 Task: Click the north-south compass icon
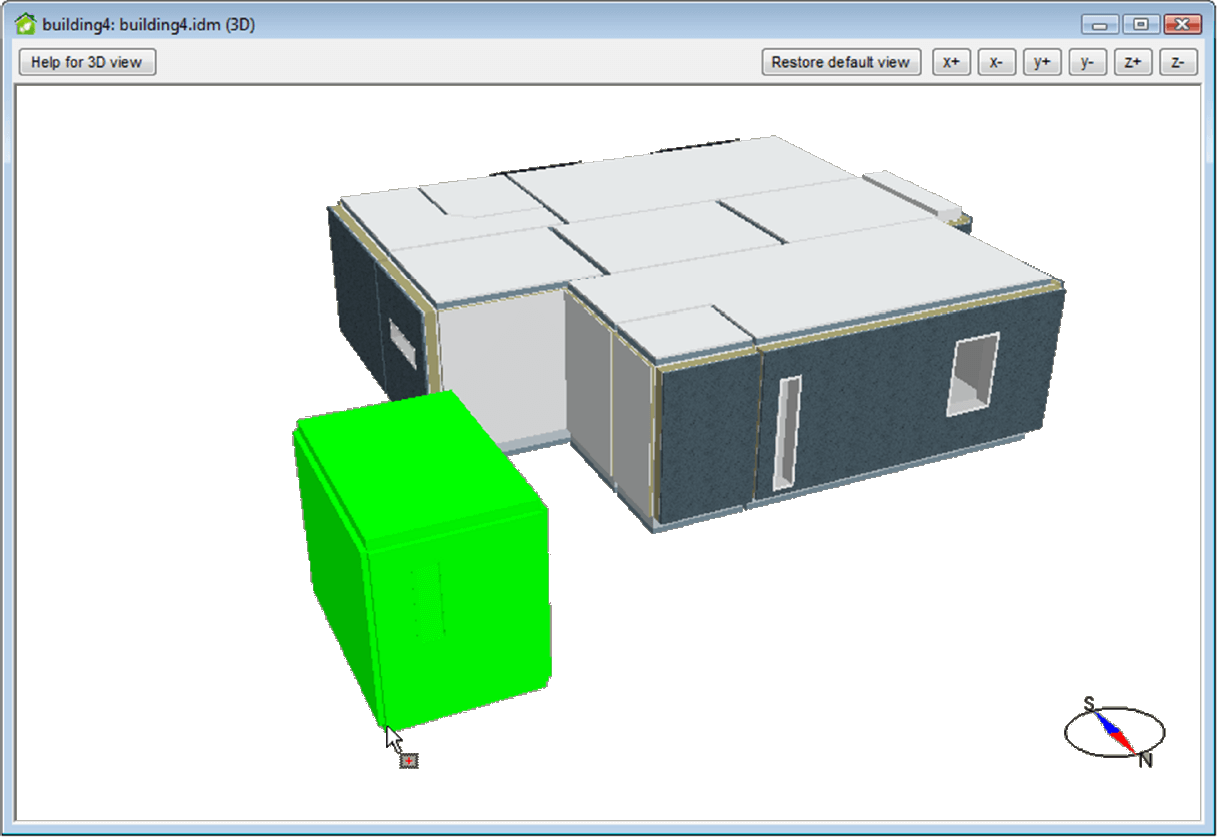tap(1114, 732)
